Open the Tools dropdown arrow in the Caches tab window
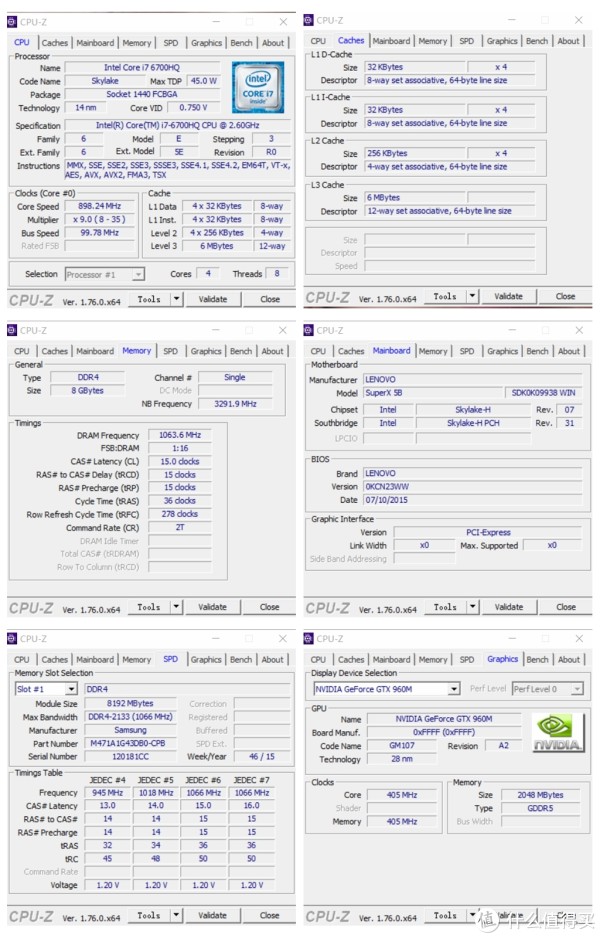Screen dimensions: 600x938 pyautogui.click(x=473, y=296)
